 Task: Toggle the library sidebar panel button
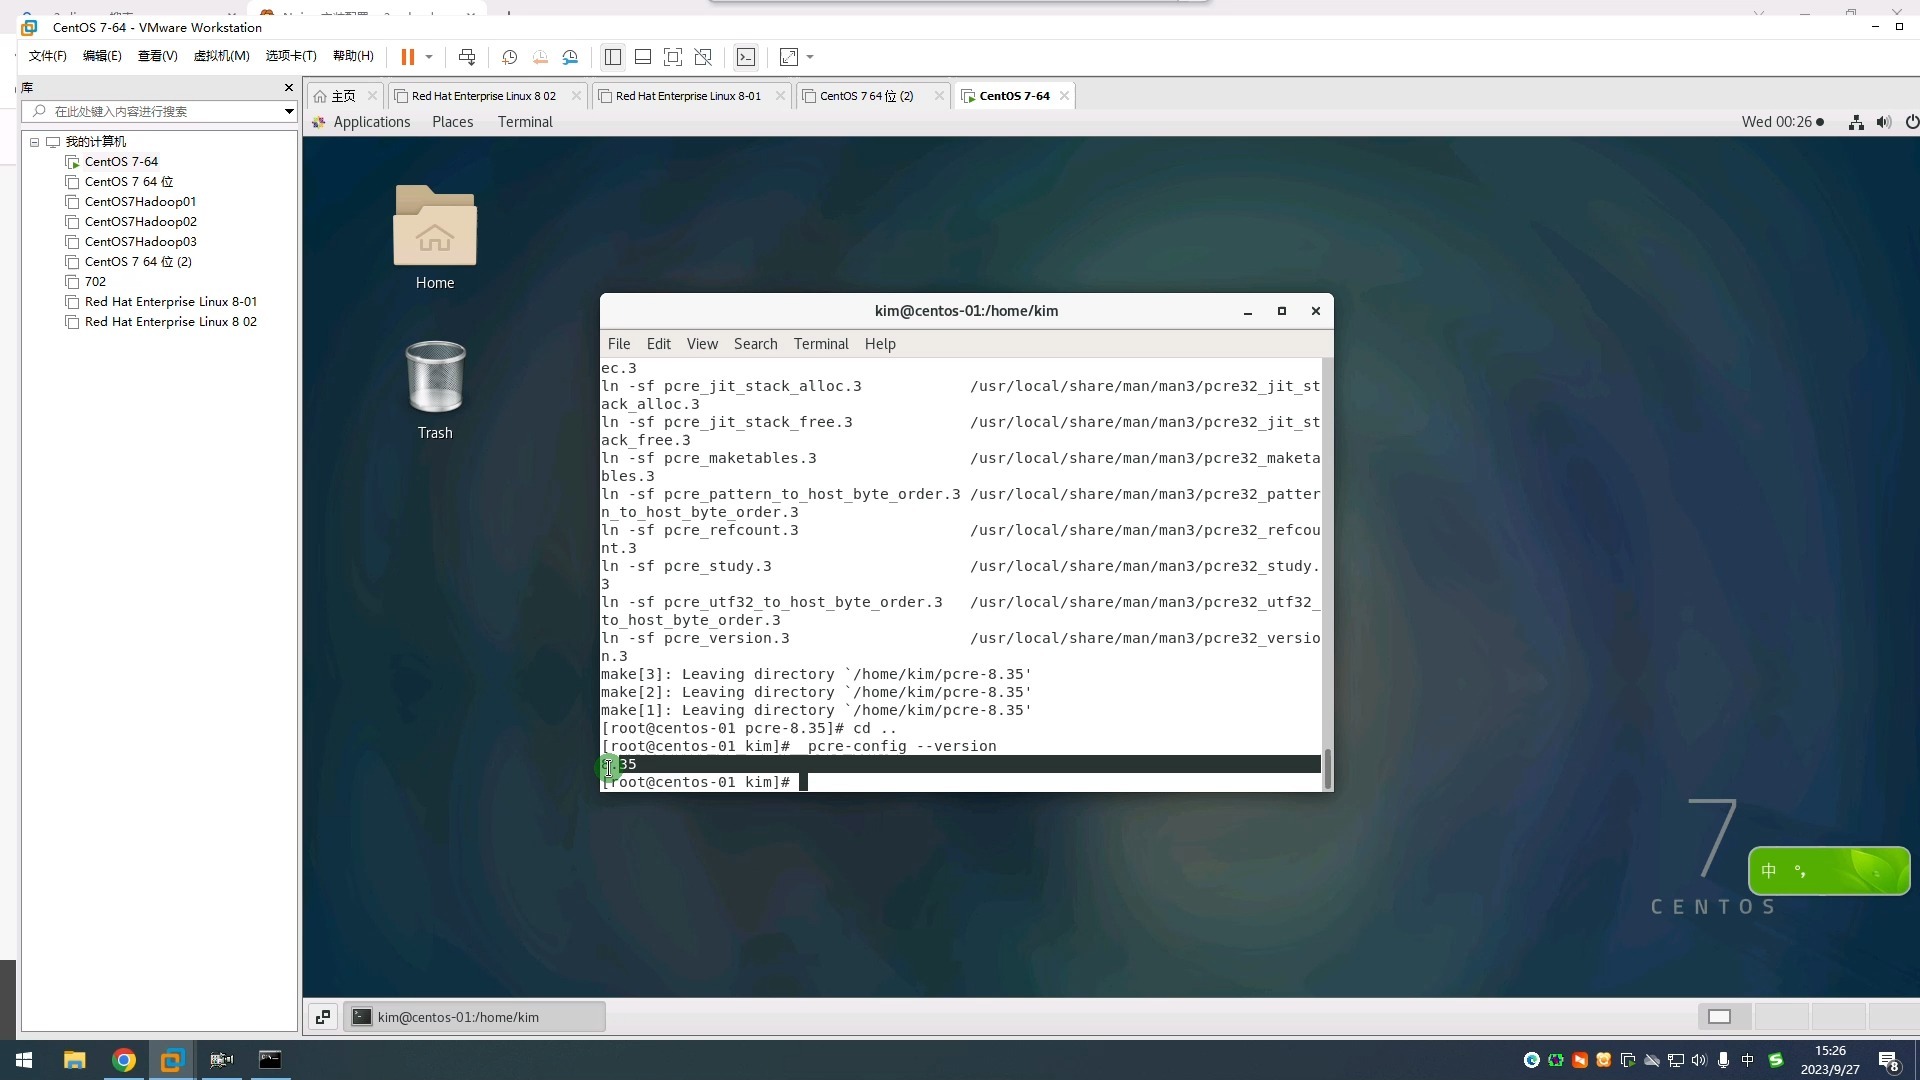coord(613,57)
